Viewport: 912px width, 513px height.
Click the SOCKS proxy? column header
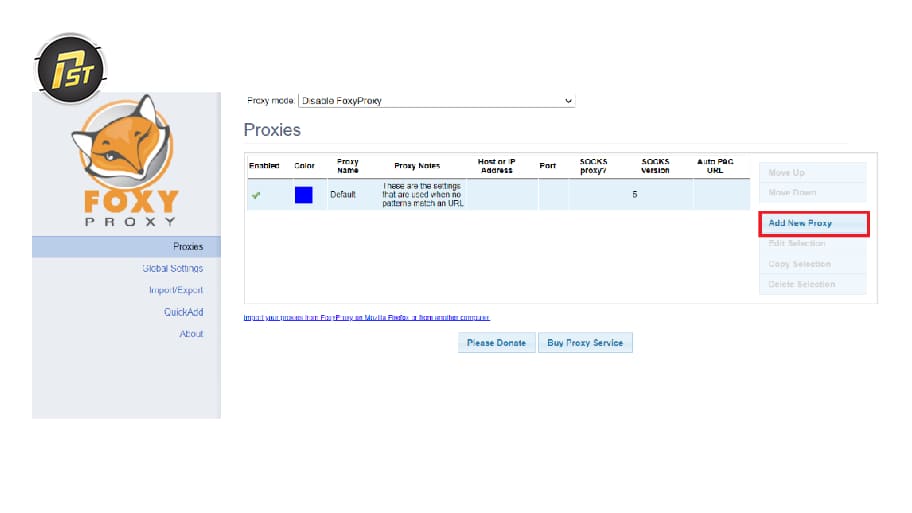point(593,166)
